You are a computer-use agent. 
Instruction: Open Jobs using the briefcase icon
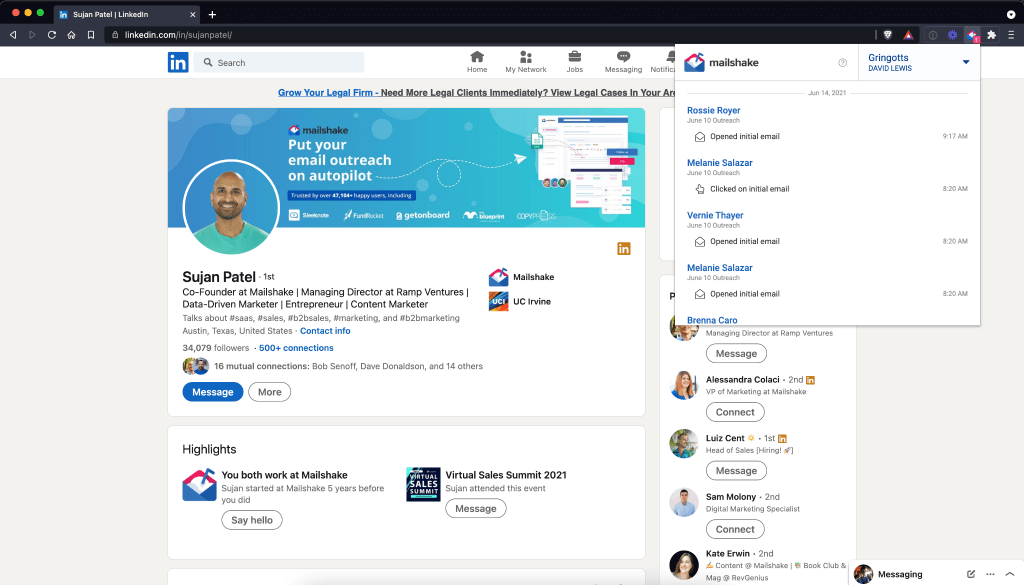[574, 62]
